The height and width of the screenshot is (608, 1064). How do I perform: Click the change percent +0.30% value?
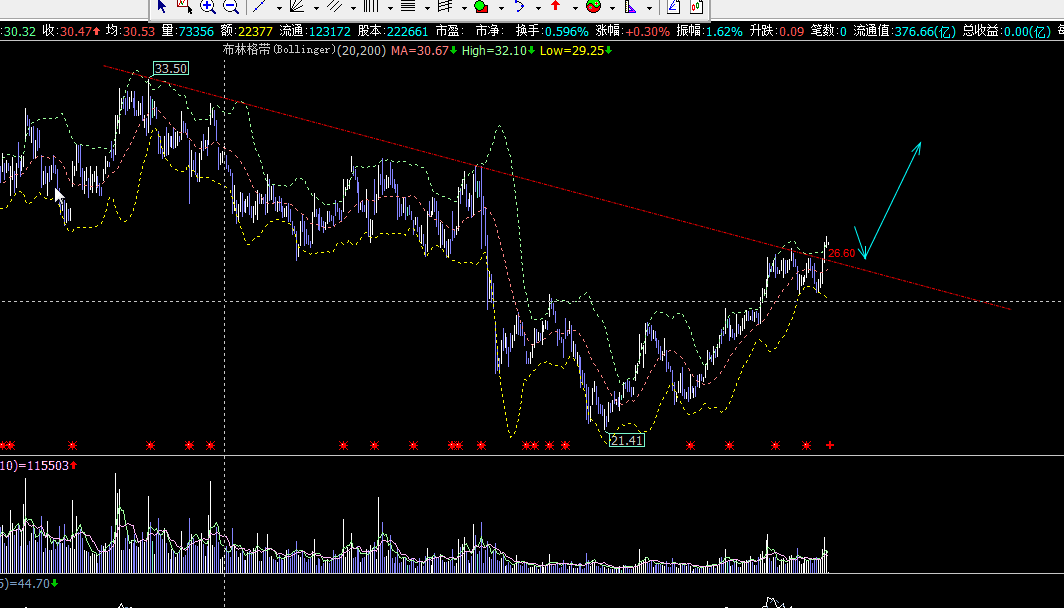click(x=647, y=31)
